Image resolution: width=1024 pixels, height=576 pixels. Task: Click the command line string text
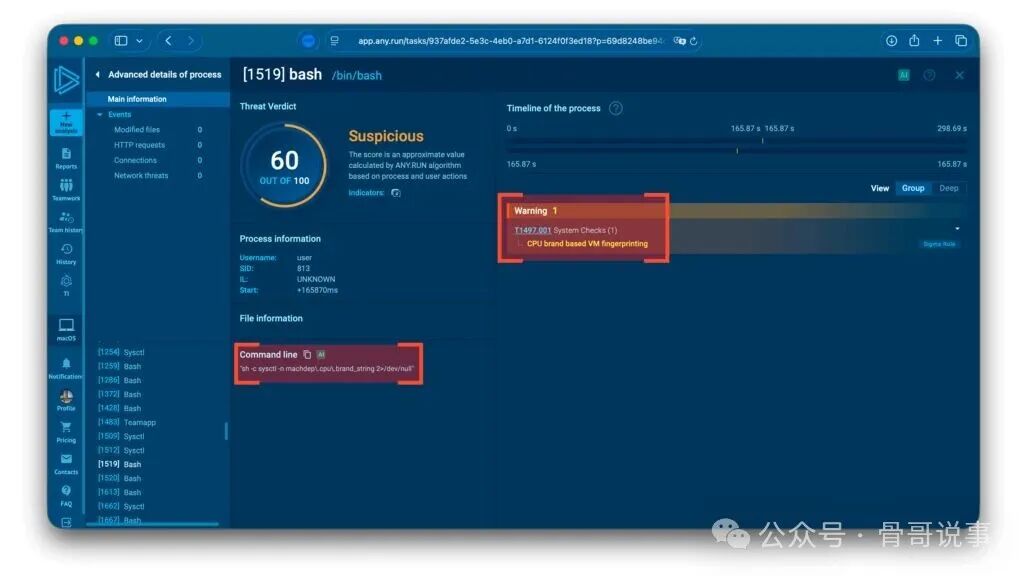pos(327,369)
